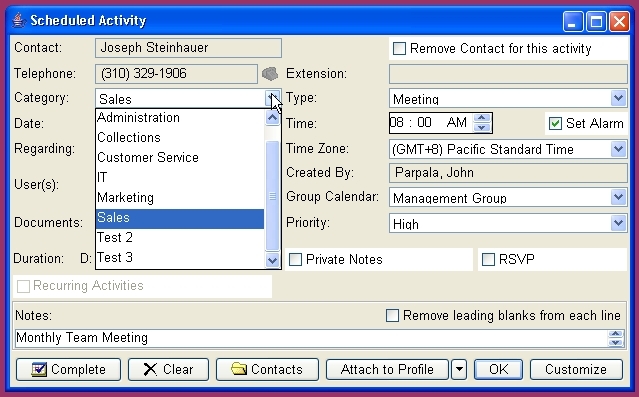
Task: Click the Notes scroll down arrow
Action: pyautogui.click(x=615, y=343)
